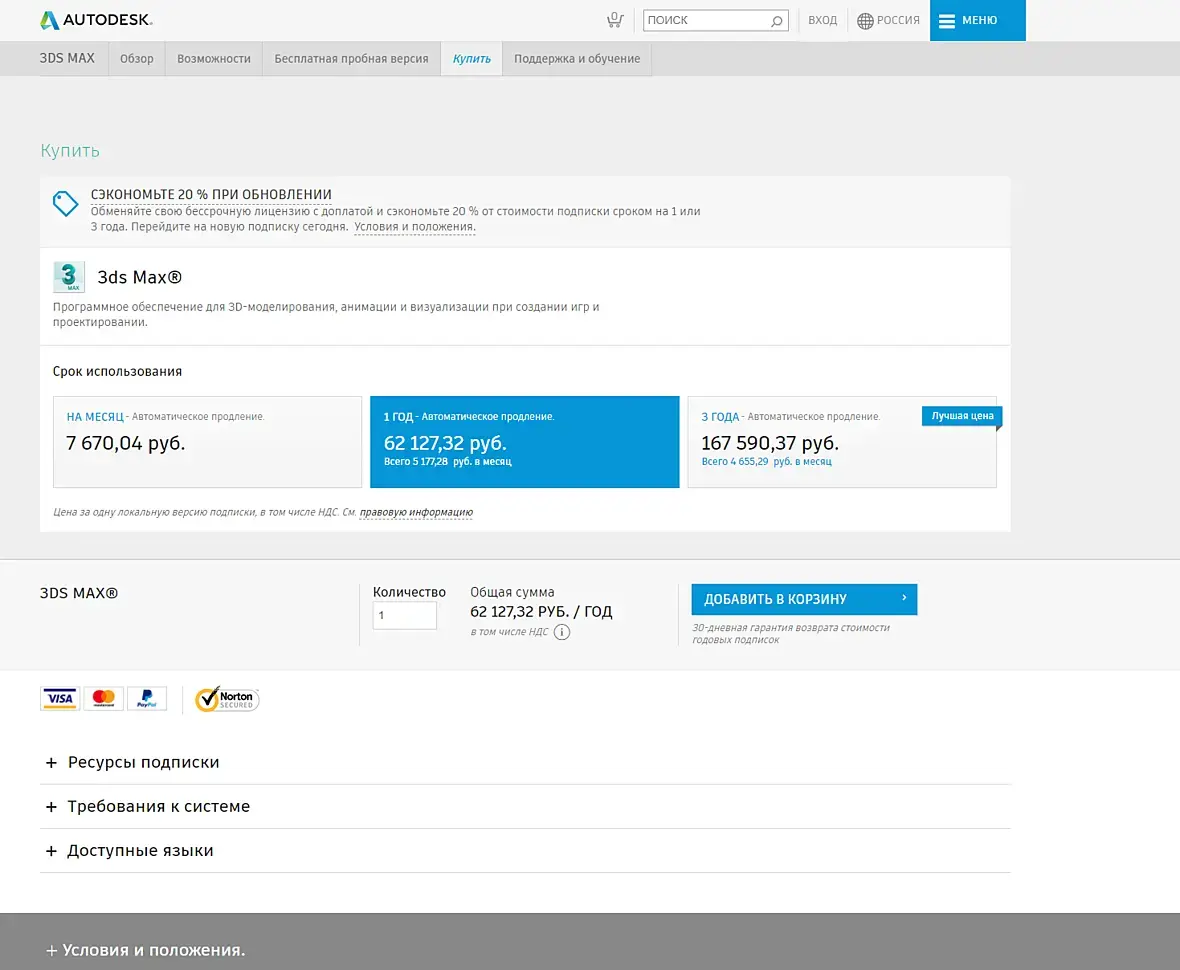The width and height of the screenshot is (1180, 970).
Task: Open правовую информацию link
Action: [416, 512]
